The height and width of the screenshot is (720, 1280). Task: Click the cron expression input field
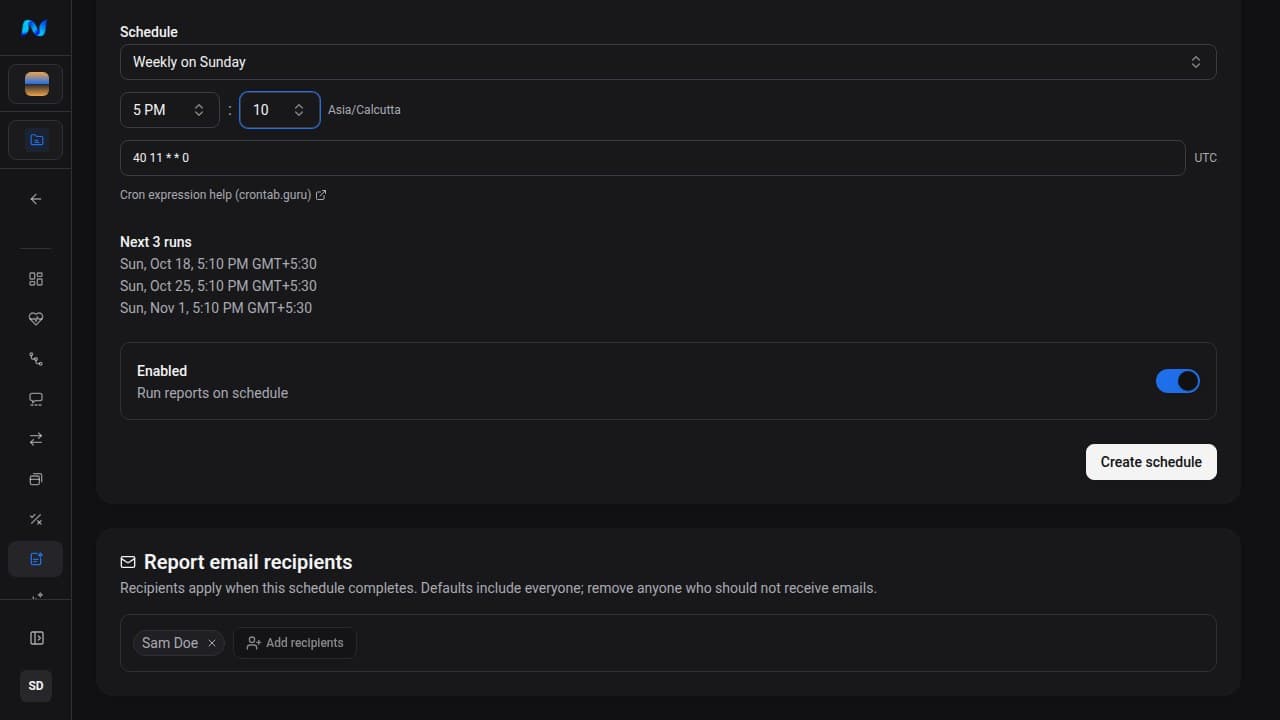(x=653, y=158)
